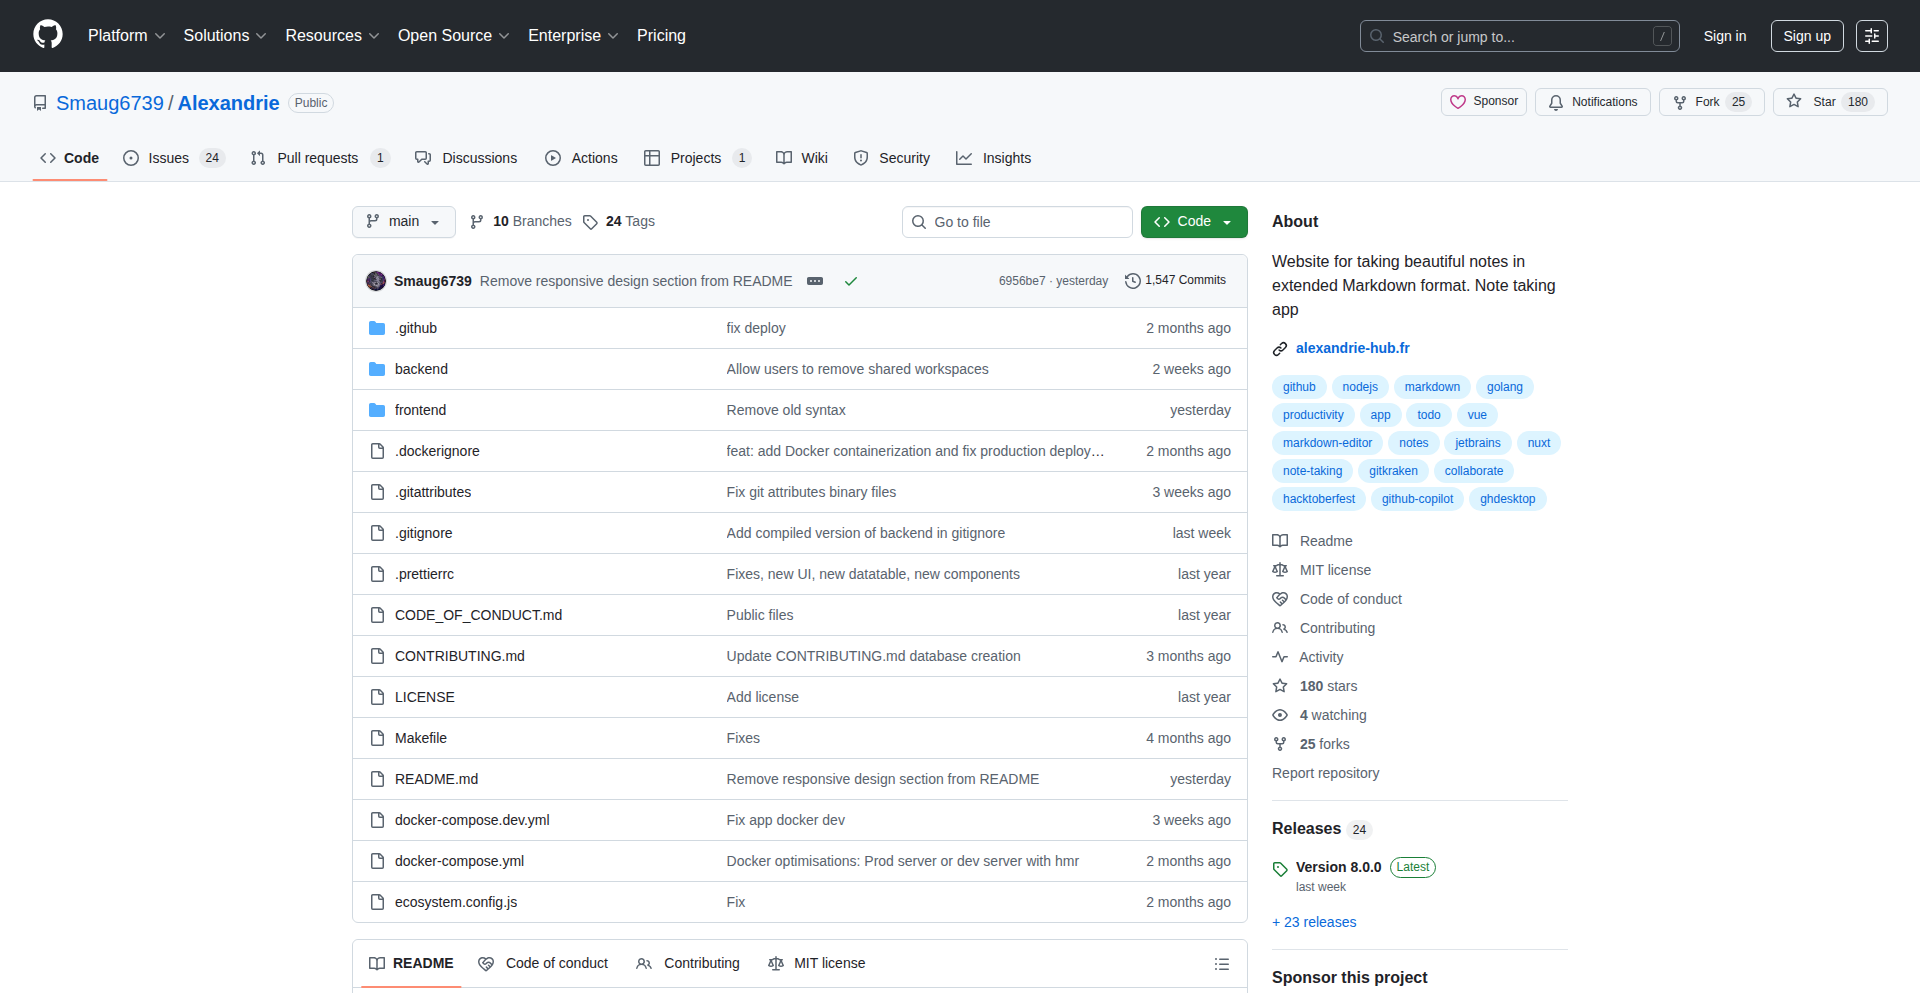Image resolution: width=1920 pixels, height=993 pixels.
Task: Expand the main branch selector
Action: tap(403, 221)
